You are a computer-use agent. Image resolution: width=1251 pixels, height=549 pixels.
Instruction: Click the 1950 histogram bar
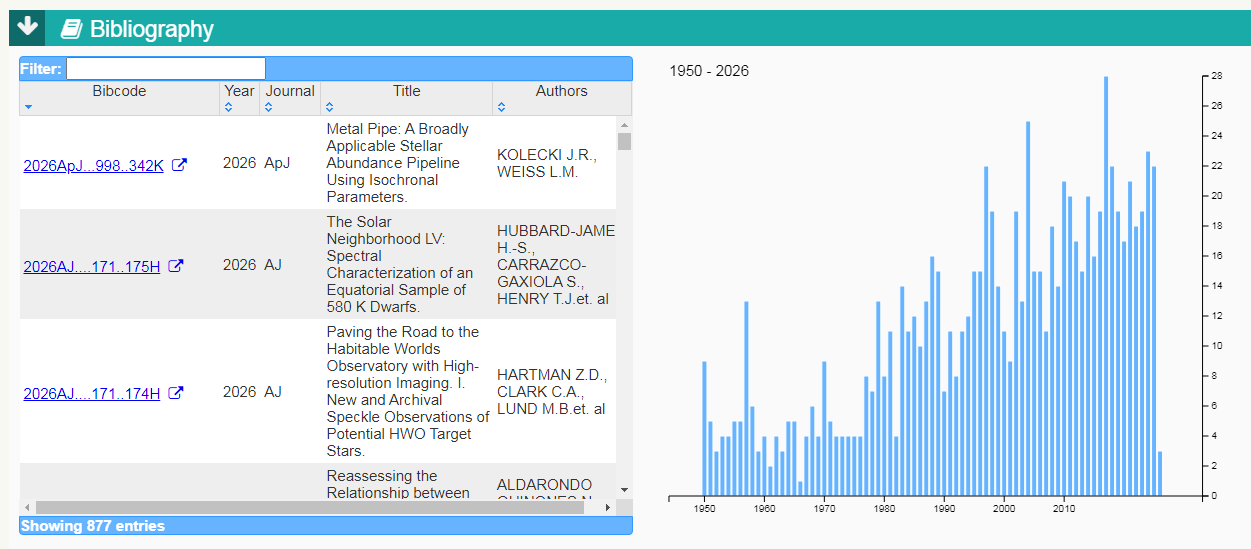704,429
